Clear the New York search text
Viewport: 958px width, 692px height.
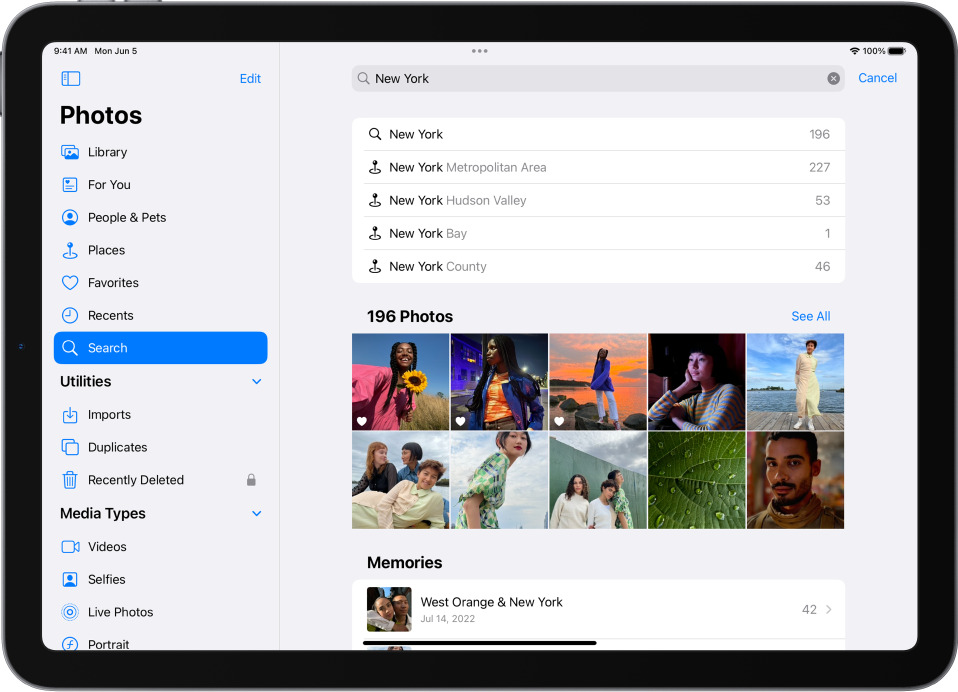tap(833, 78)
